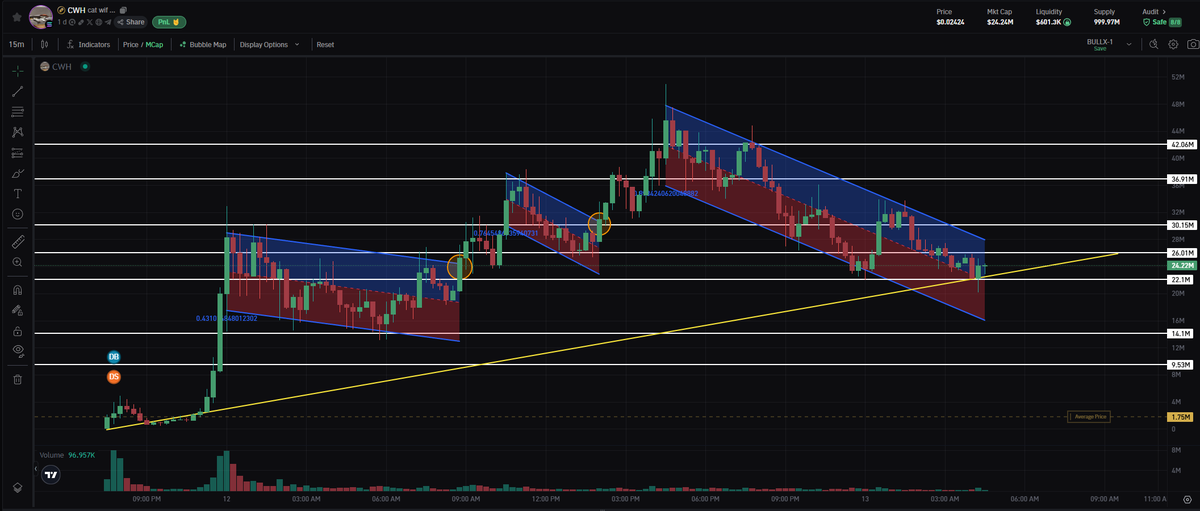Click the Supply 999.97M value
This screenshot has width=1200, height=511.
click(1105, 21)
